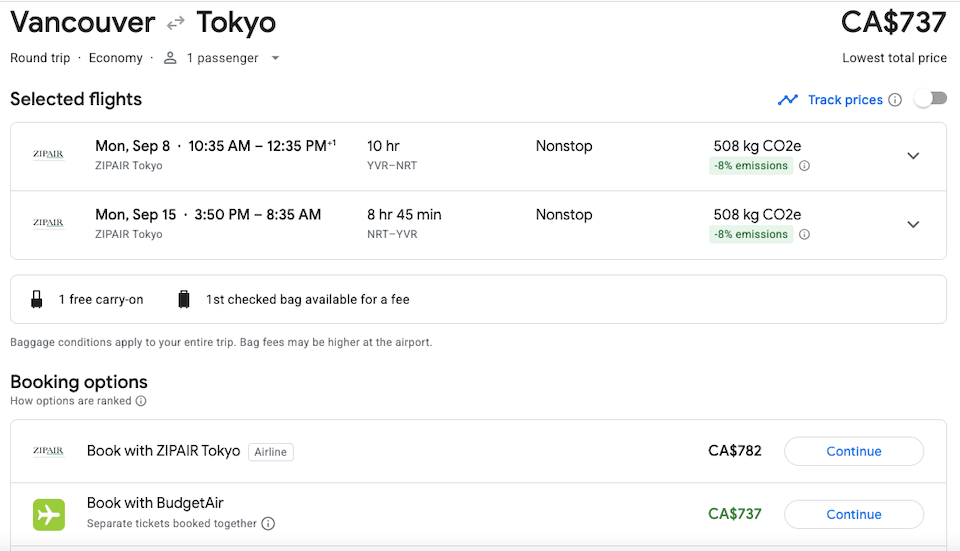Toggle the Track prices switch
Image resolution: width=960 pixels, height=551 pixels.
(x=931, y=99)
